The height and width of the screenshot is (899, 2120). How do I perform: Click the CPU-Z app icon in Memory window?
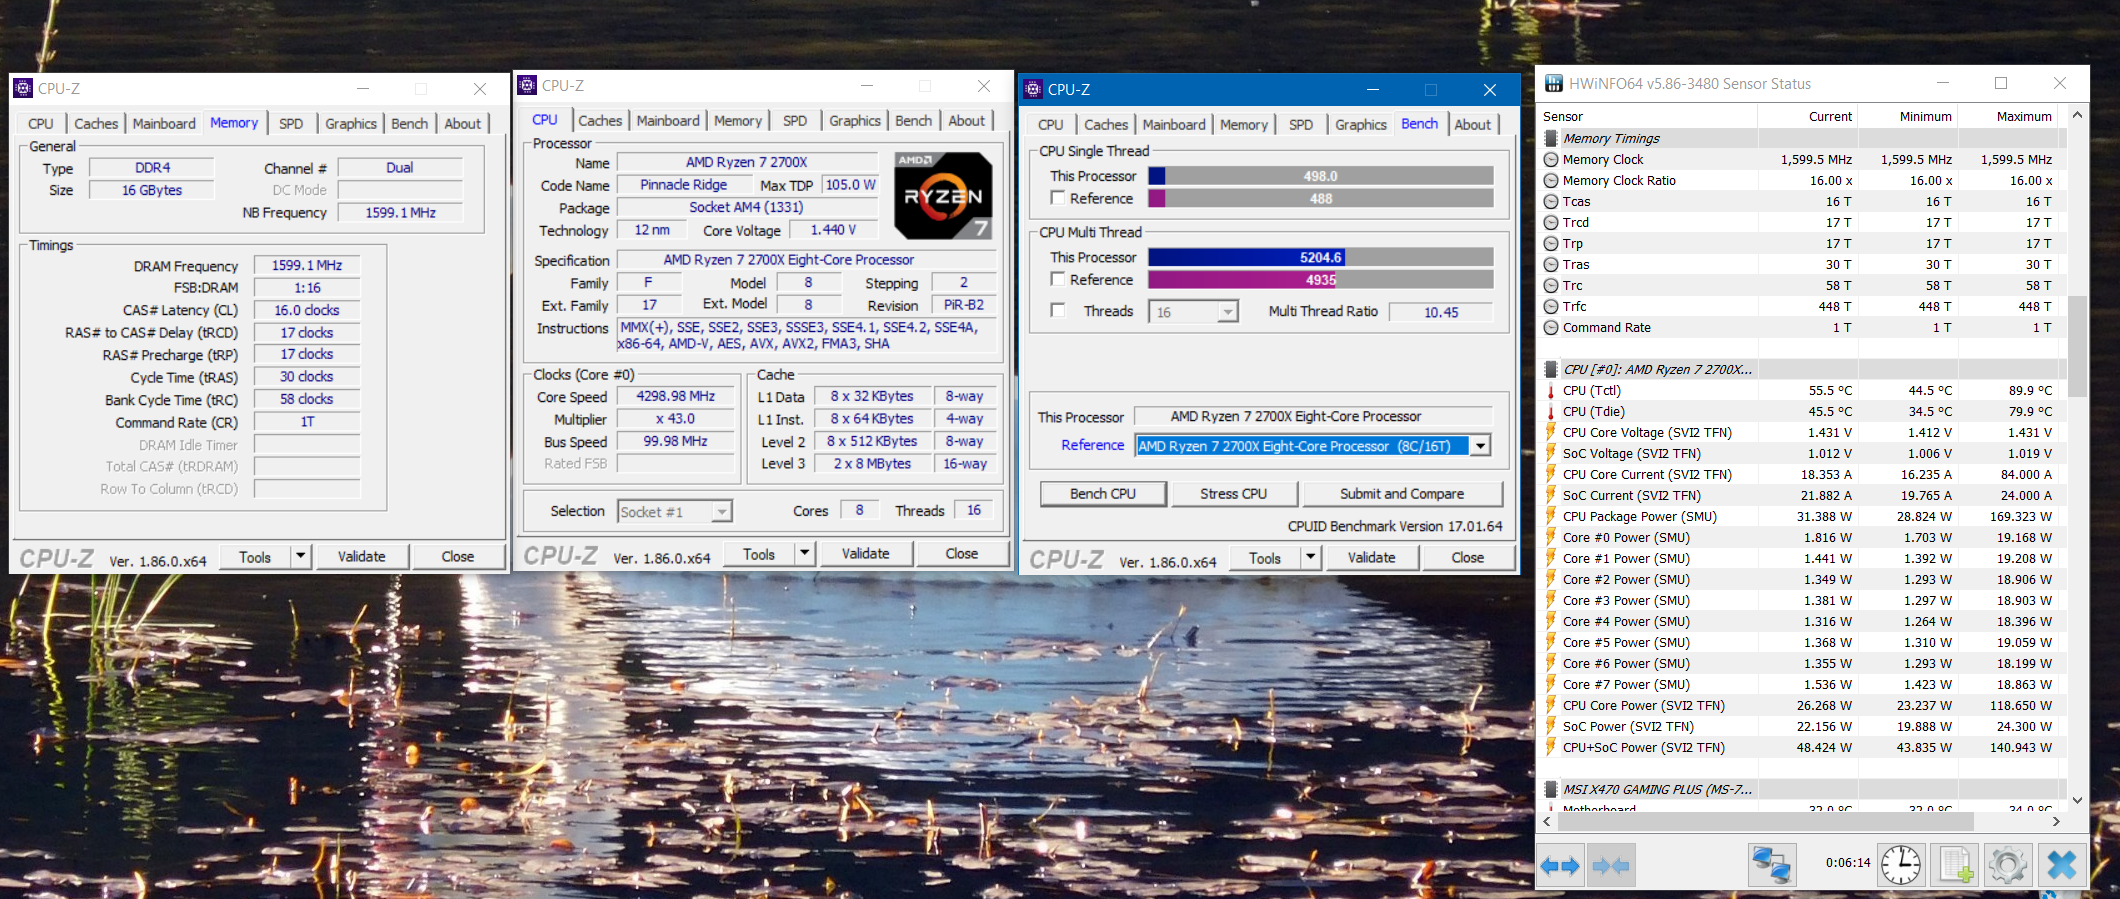coord(23,88)
